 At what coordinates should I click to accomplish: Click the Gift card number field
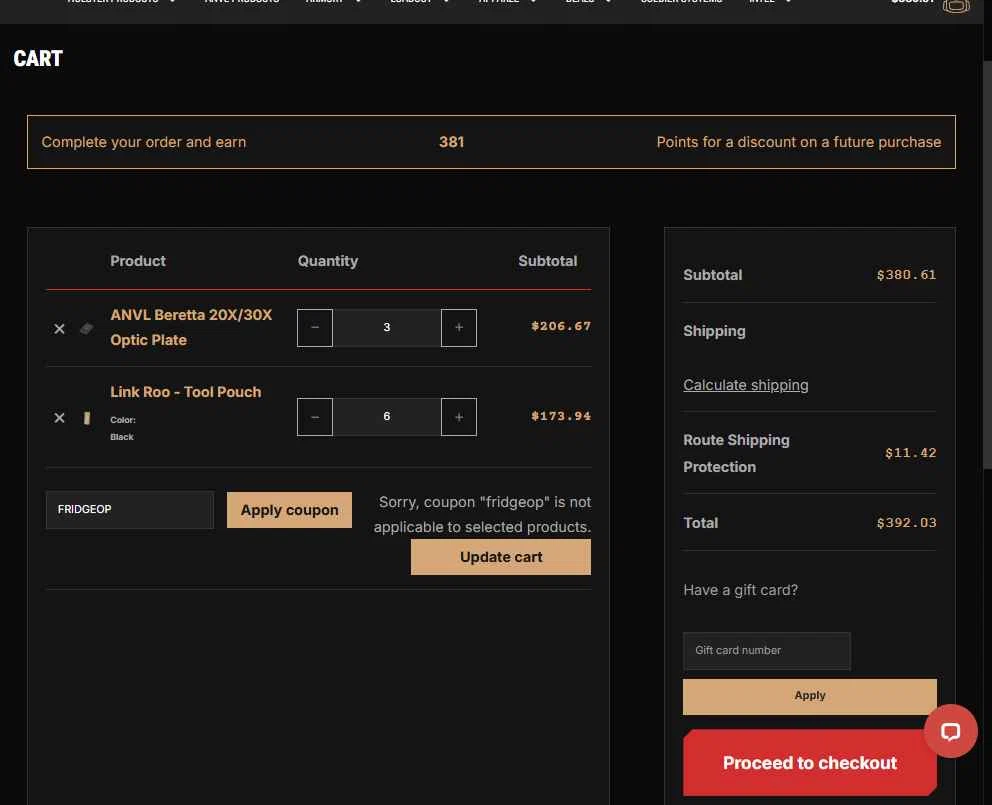pos(767,651)
